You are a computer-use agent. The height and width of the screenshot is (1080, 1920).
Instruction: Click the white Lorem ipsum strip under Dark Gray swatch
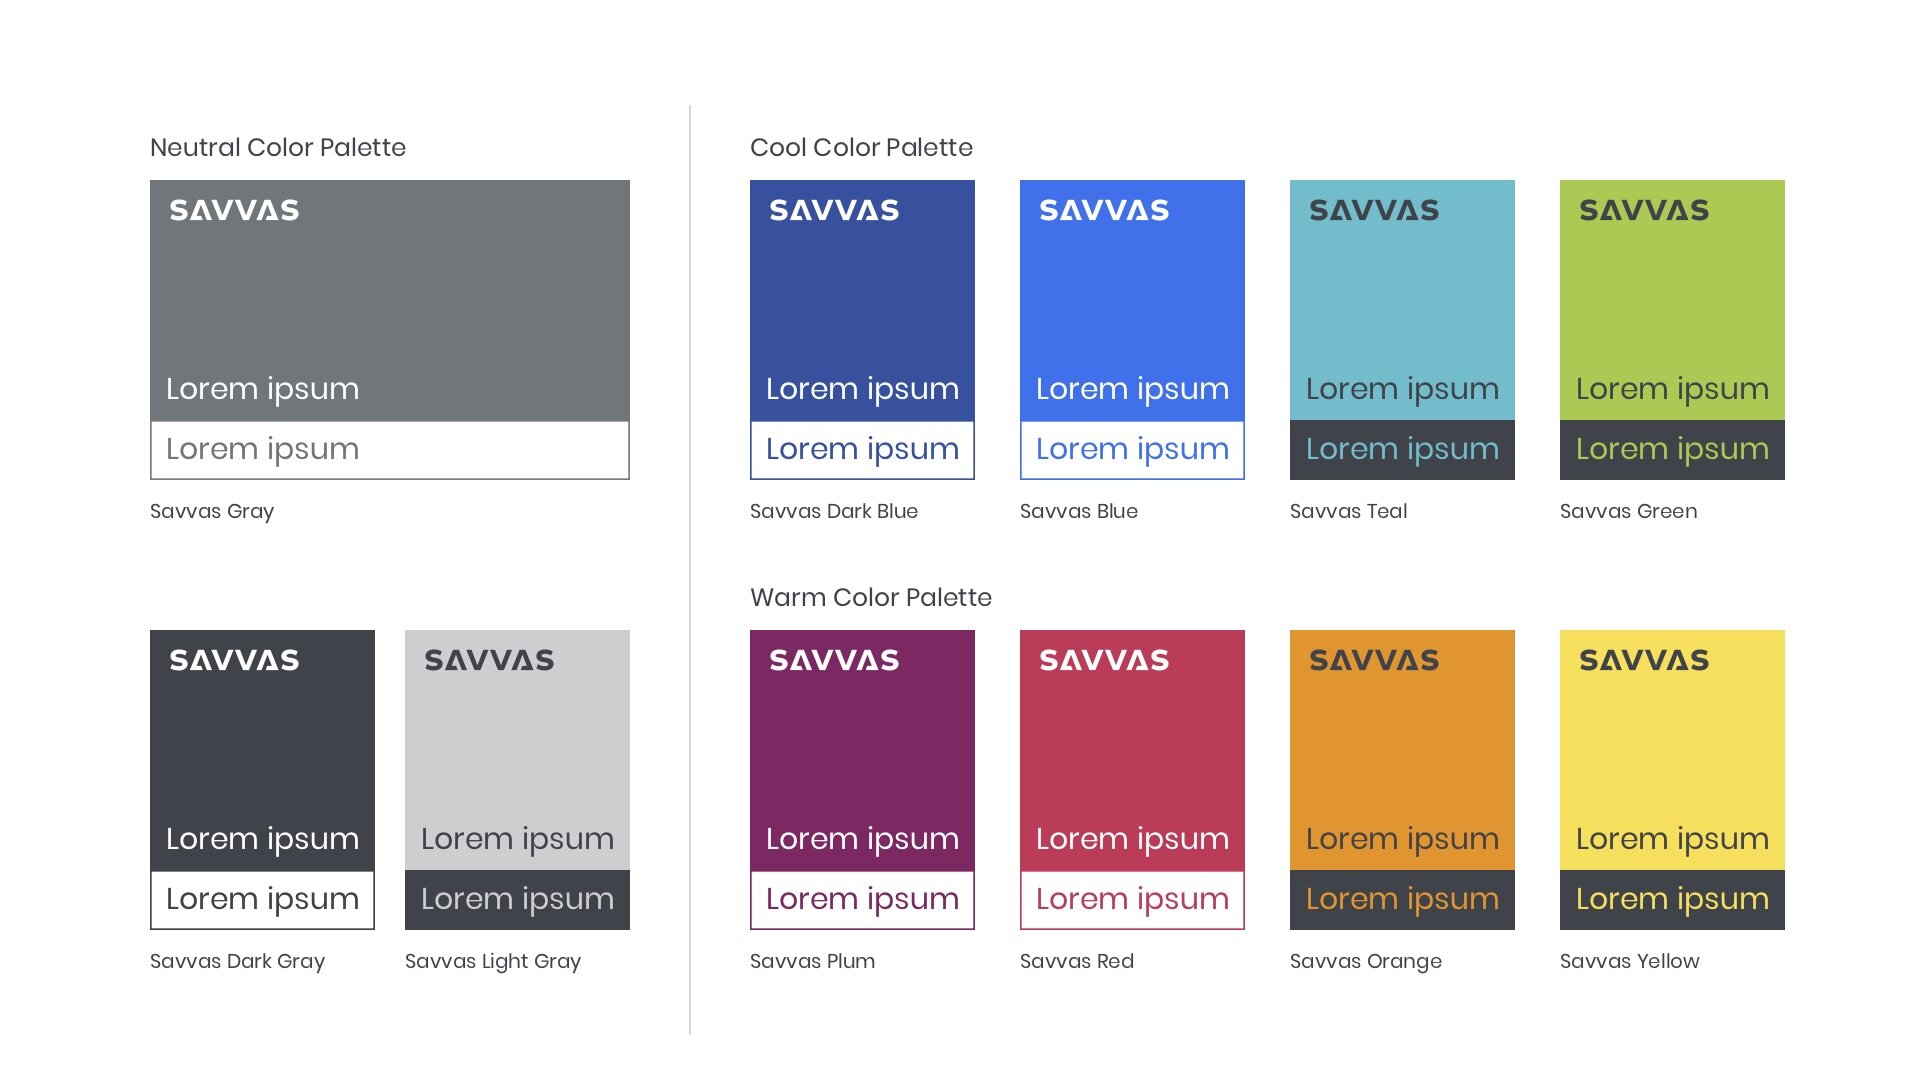262,900
